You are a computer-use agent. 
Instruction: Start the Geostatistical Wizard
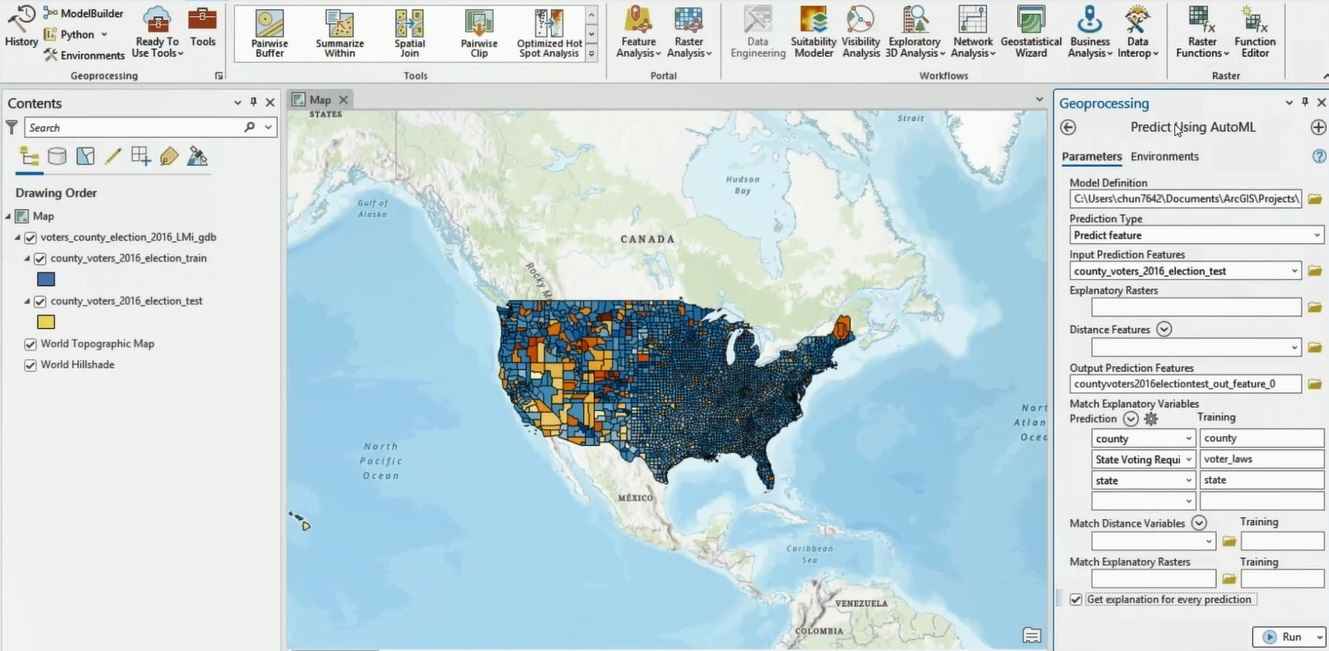[x=1031, y=32]
